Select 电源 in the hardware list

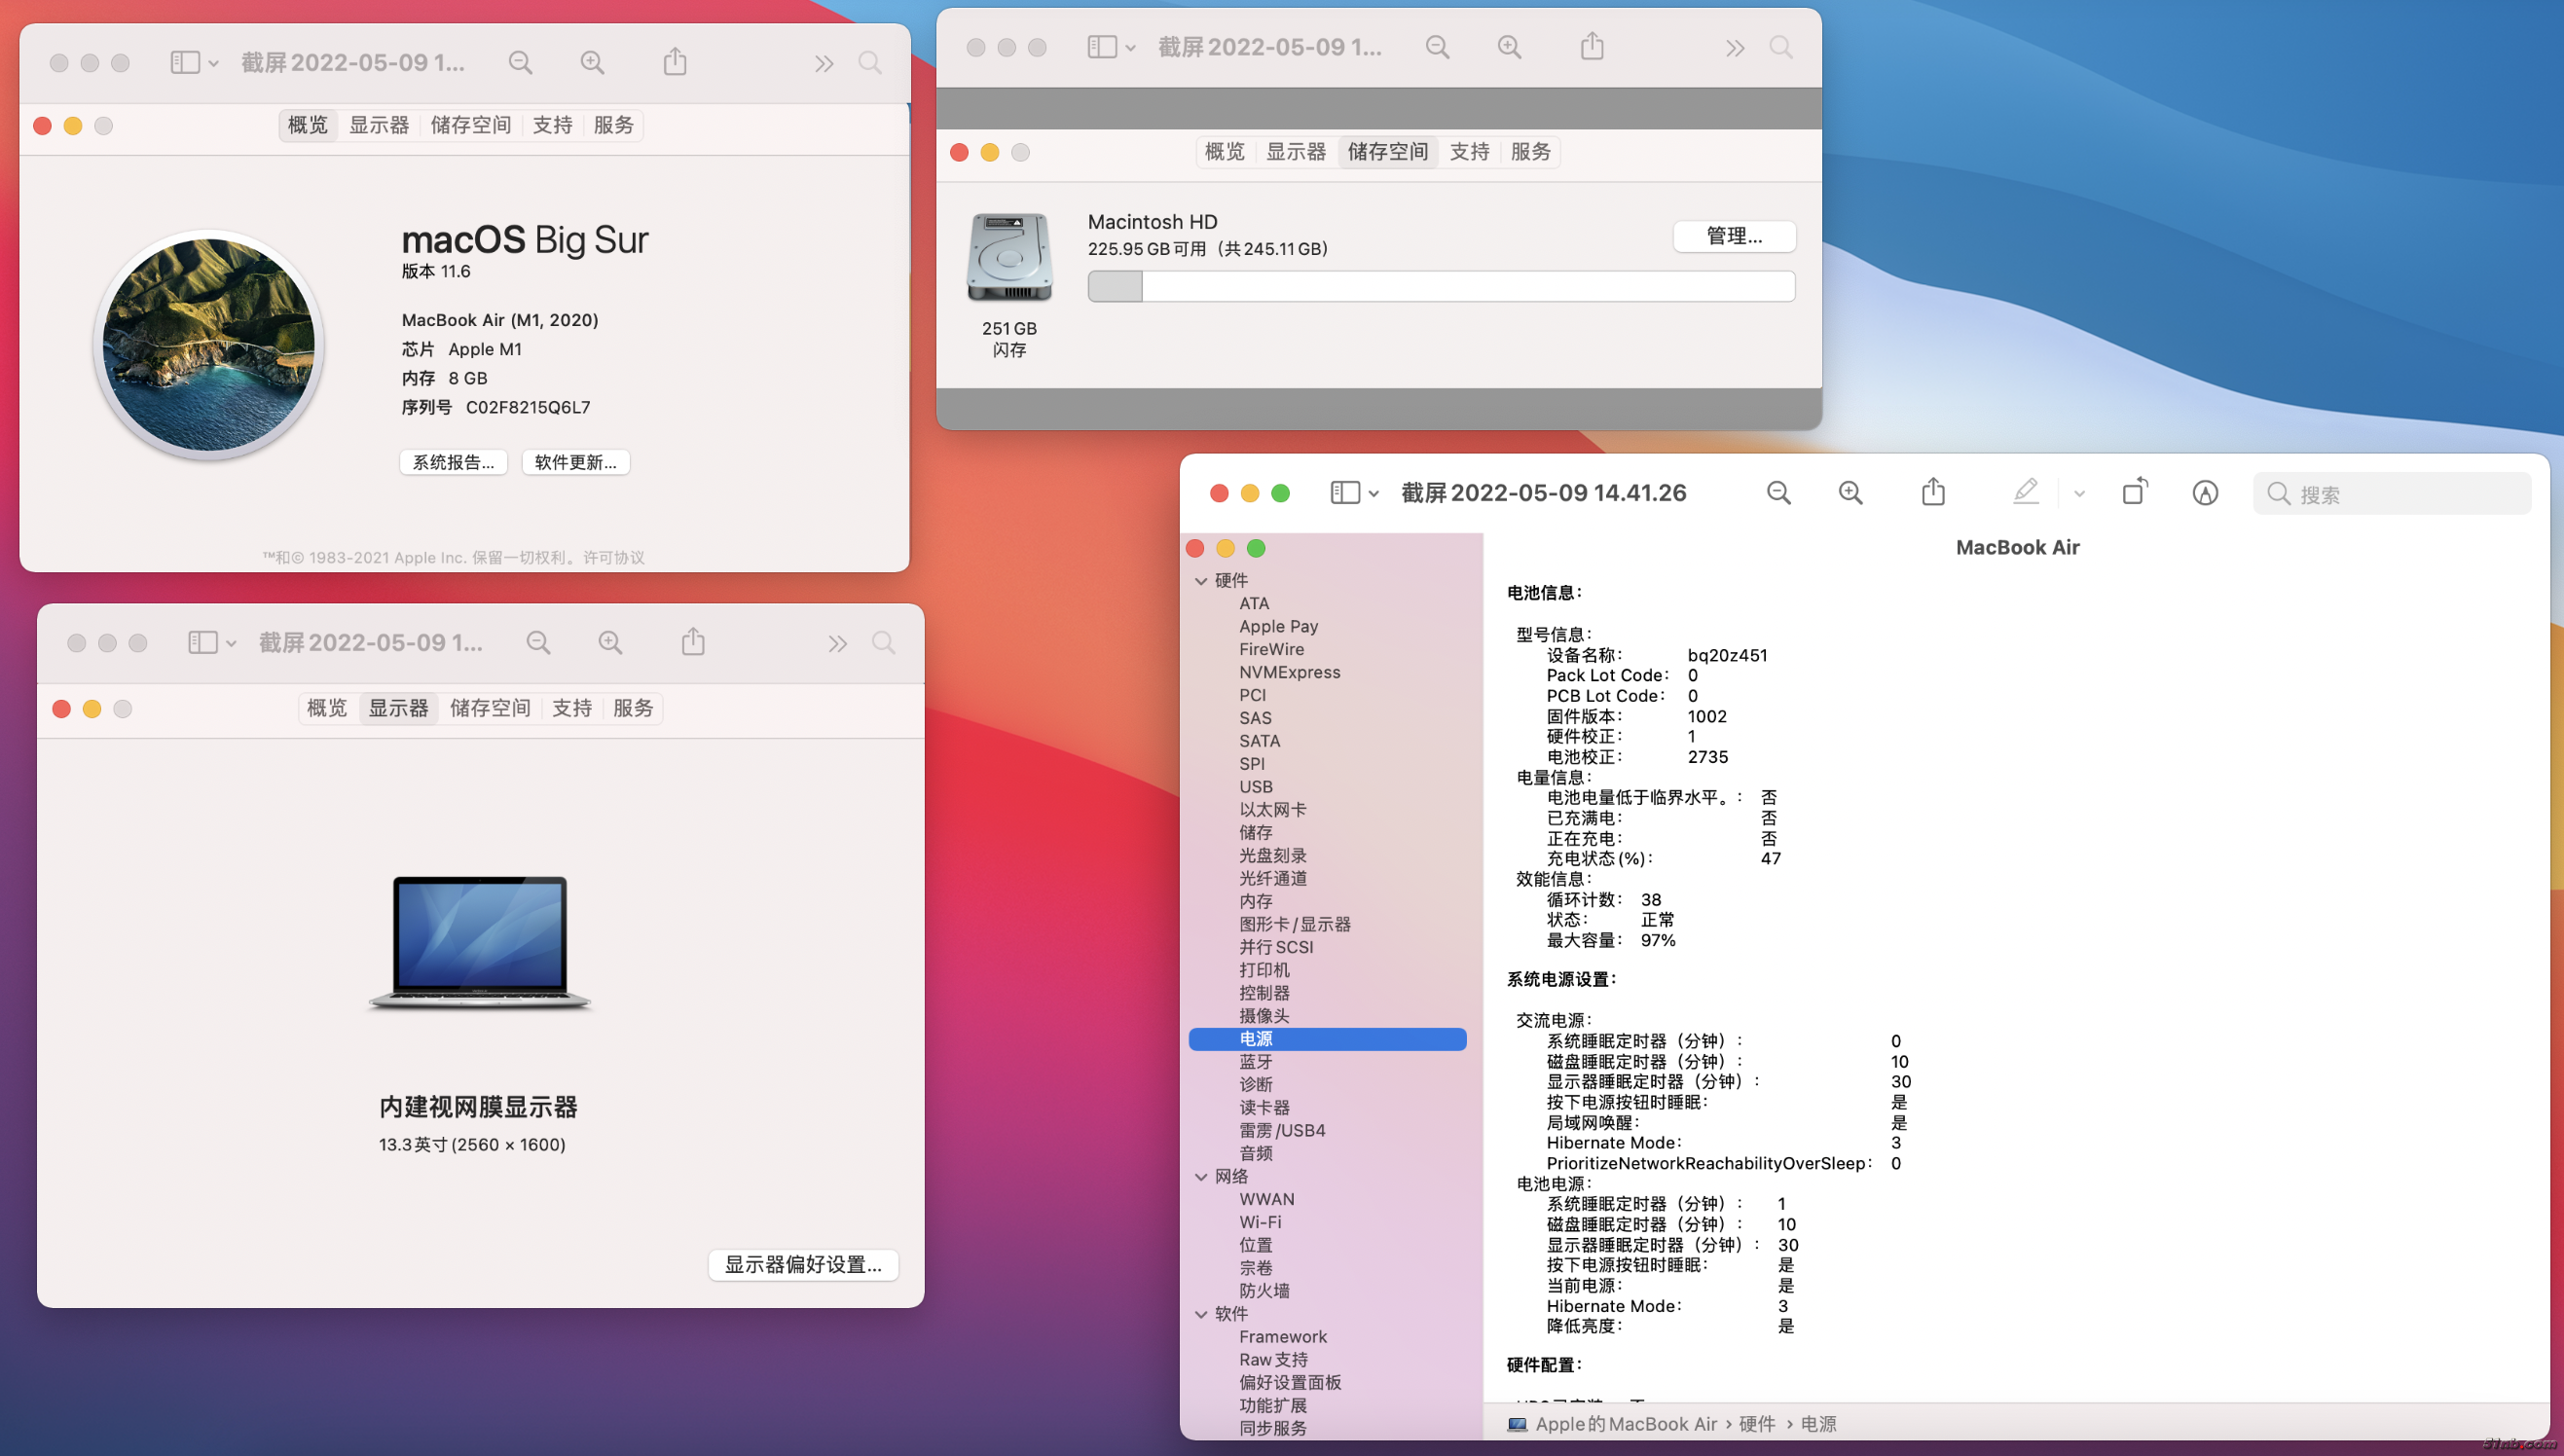click(1327, 1039)
